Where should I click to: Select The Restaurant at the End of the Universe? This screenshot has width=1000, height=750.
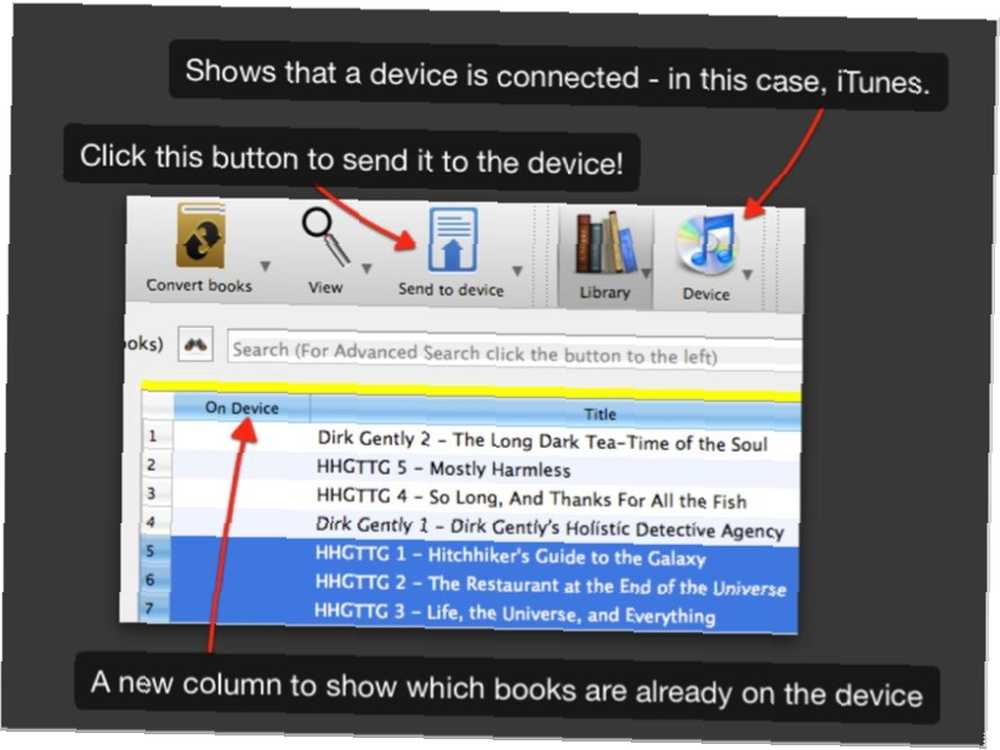pos(483,584)
